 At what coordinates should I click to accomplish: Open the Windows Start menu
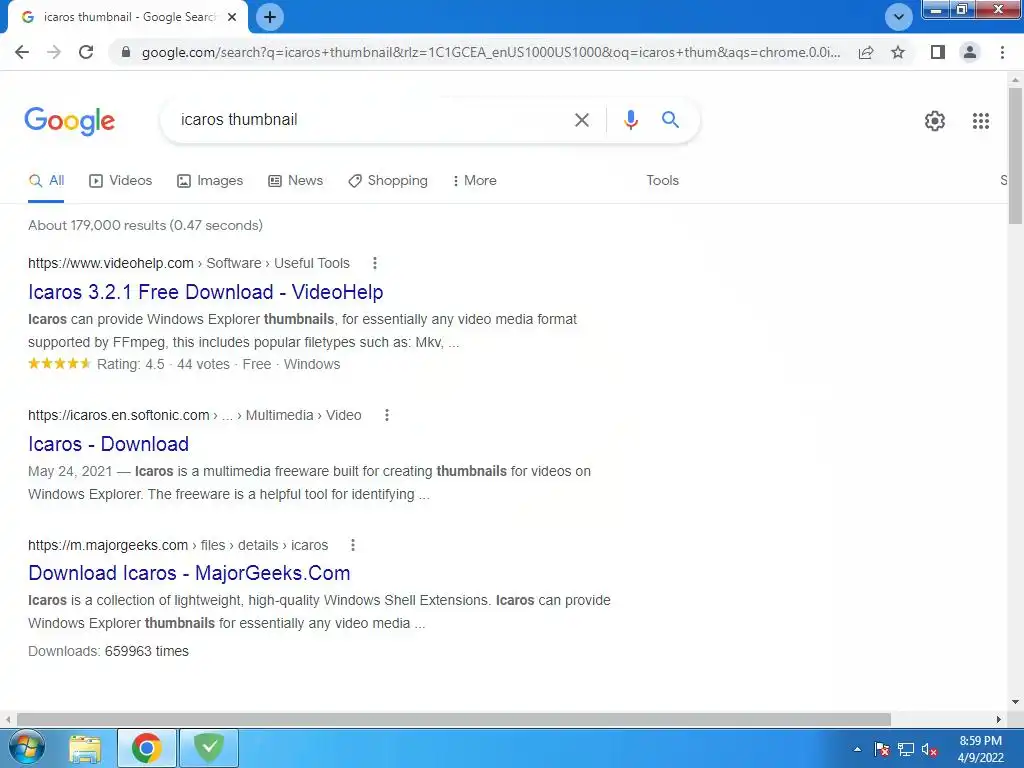pos(26,748)
